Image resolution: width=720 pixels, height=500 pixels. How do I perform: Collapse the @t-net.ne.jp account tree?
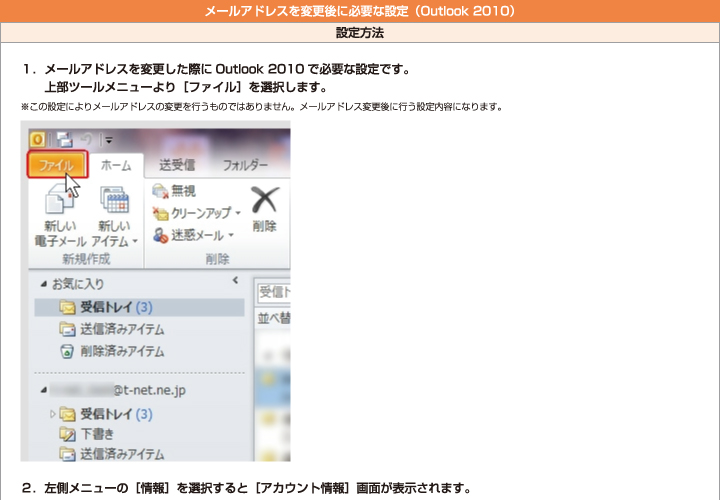click(44, 390)
